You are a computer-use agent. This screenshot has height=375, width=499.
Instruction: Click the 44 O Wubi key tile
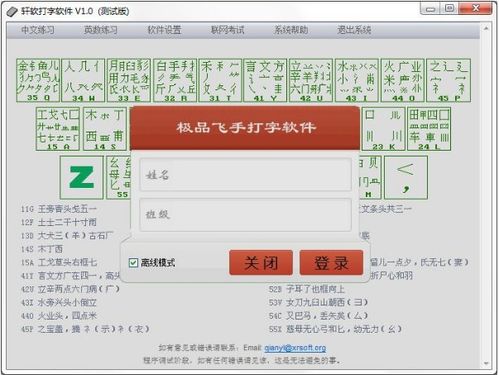tap(402, 80)
